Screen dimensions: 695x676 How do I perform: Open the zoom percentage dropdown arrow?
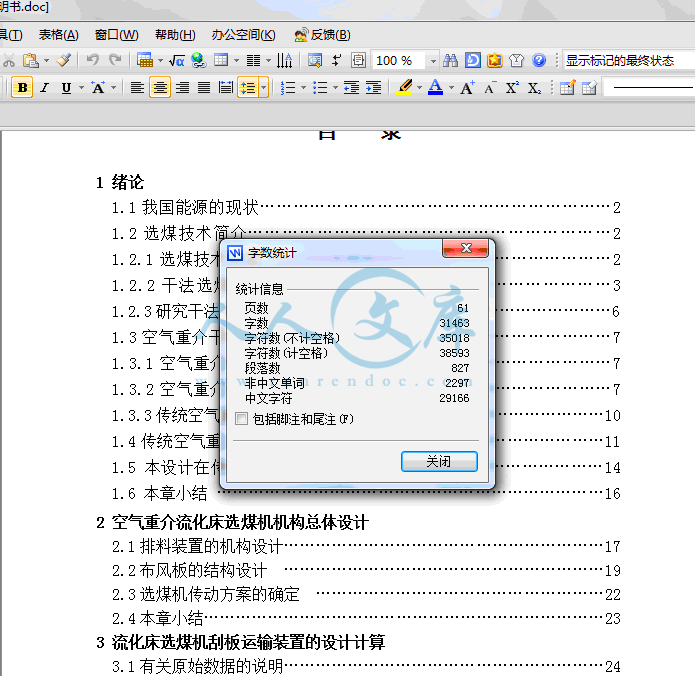[x=433, y=61]
